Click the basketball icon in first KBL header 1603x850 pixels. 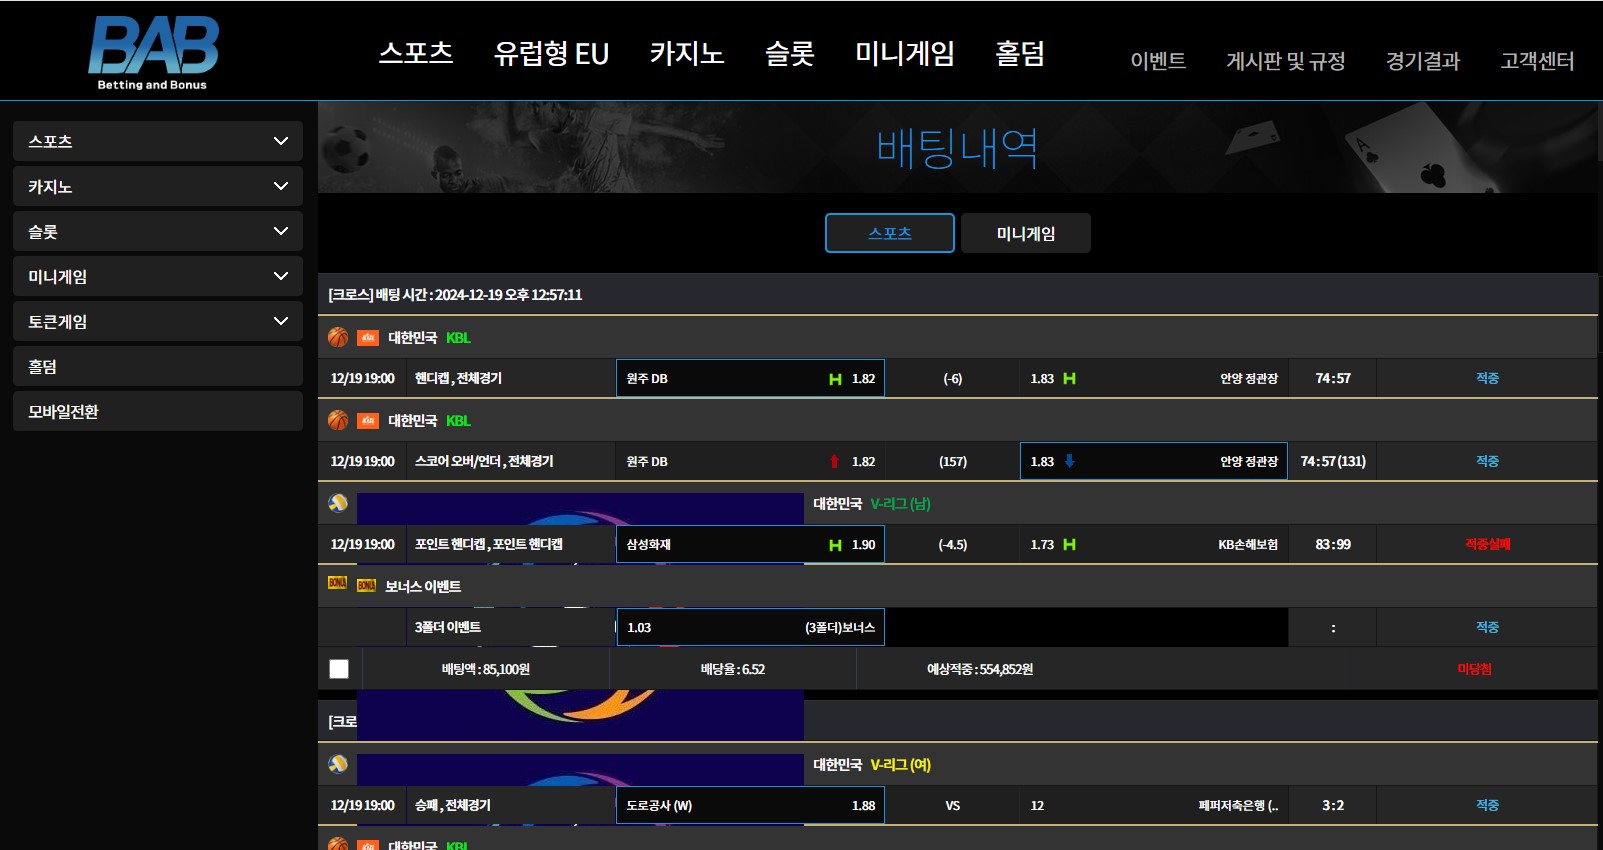(338, 338)
